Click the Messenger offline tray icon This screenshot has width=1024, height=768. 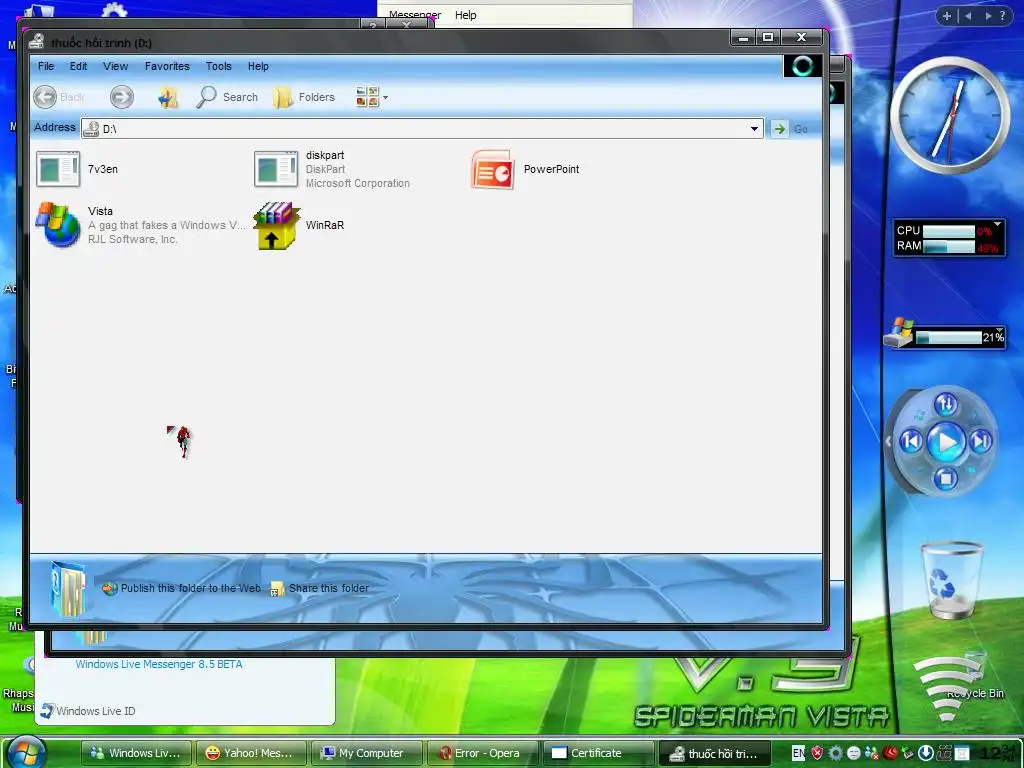tap(871, 753)
